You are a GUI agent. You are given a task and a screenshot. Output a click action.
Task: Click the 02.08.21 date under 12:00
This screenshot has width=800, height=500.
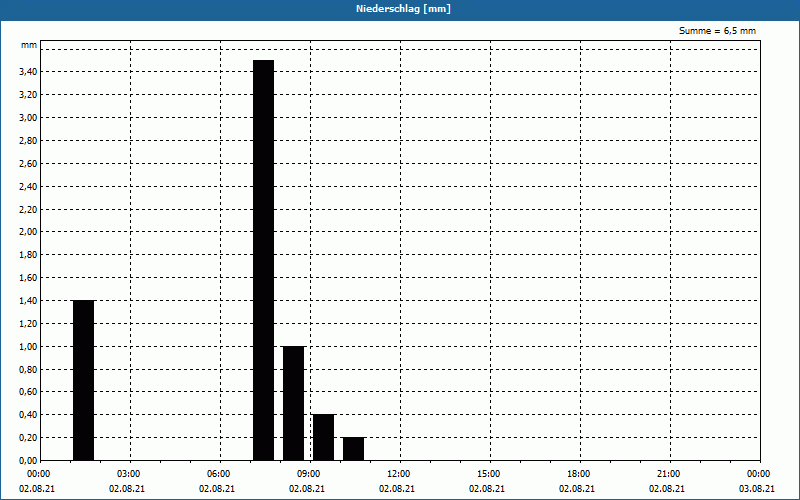(x=396, y=489)
